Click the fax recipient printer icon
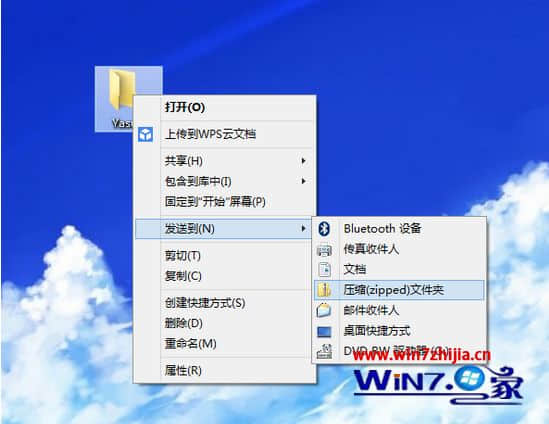 click(x=324, y=250)
